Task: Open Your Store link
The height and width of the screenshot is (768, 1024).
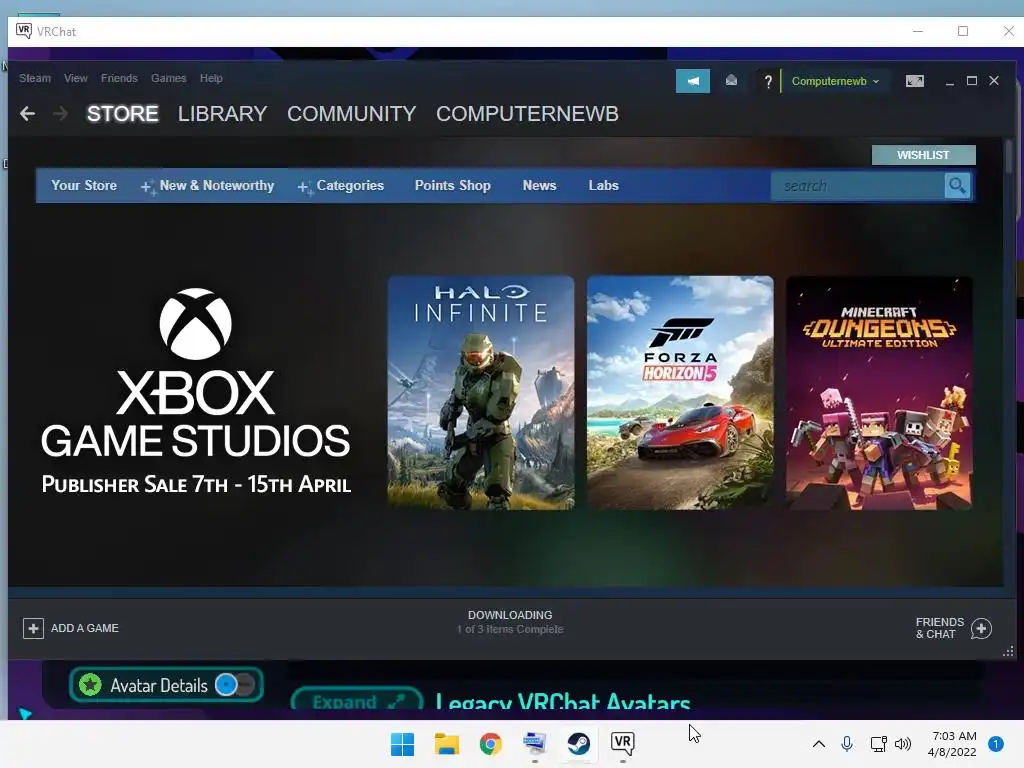Action: (x=84, y=185)
